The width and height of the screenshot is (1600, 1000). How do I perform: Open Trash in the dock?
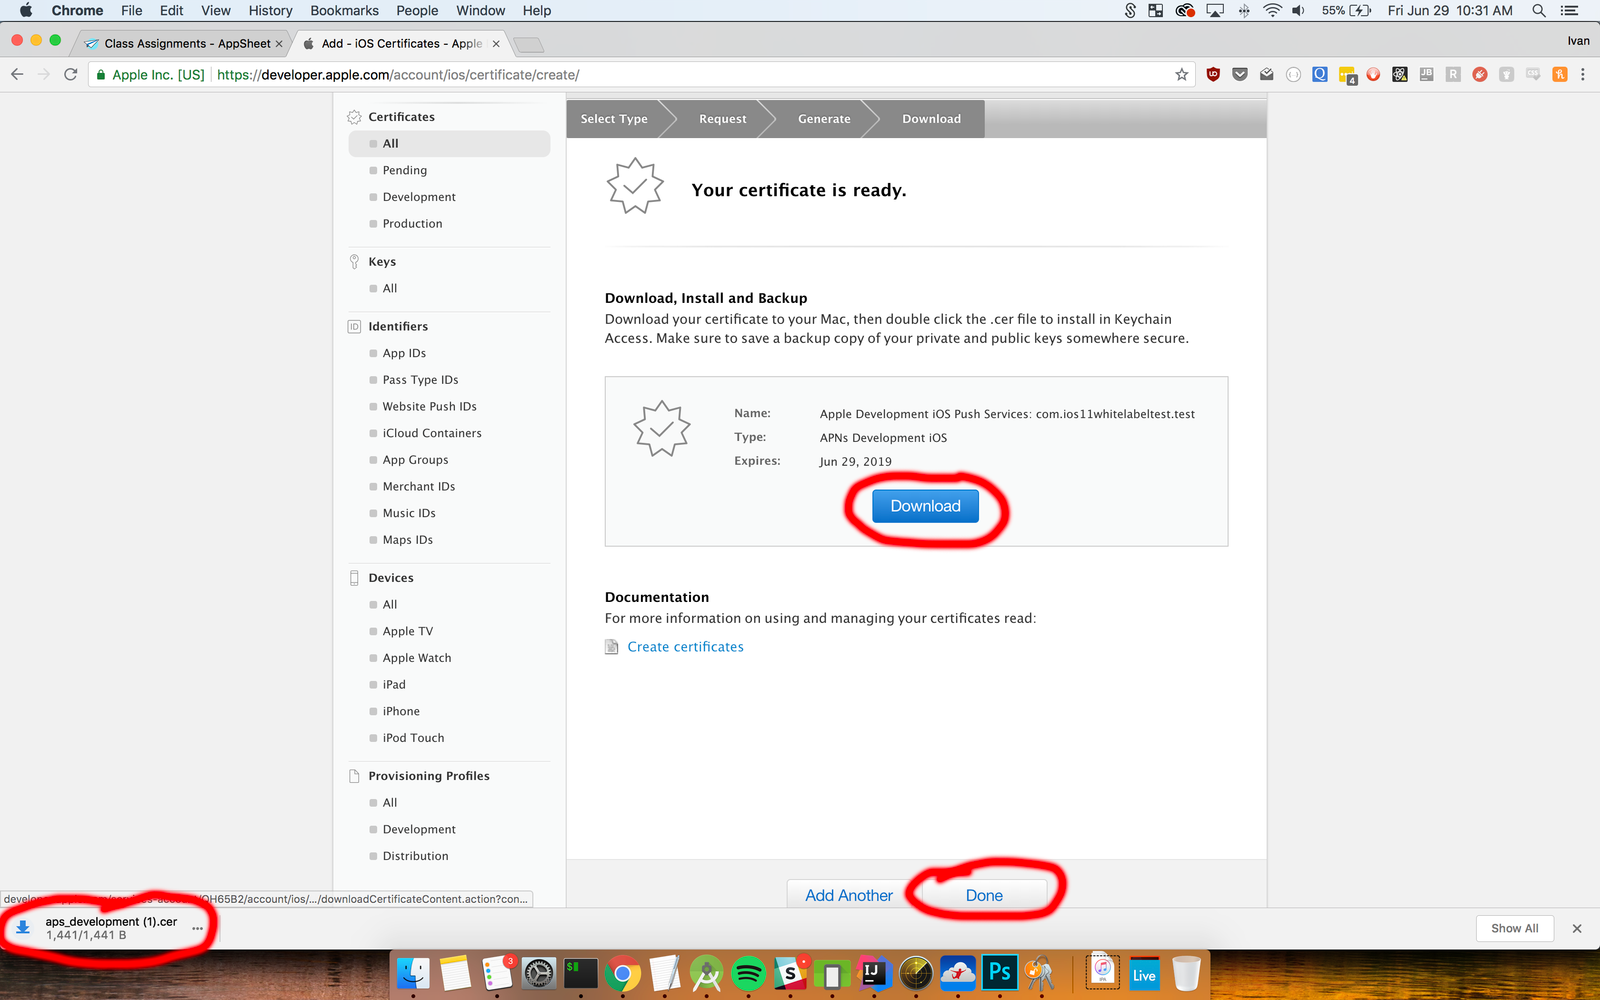[1186, 973]
